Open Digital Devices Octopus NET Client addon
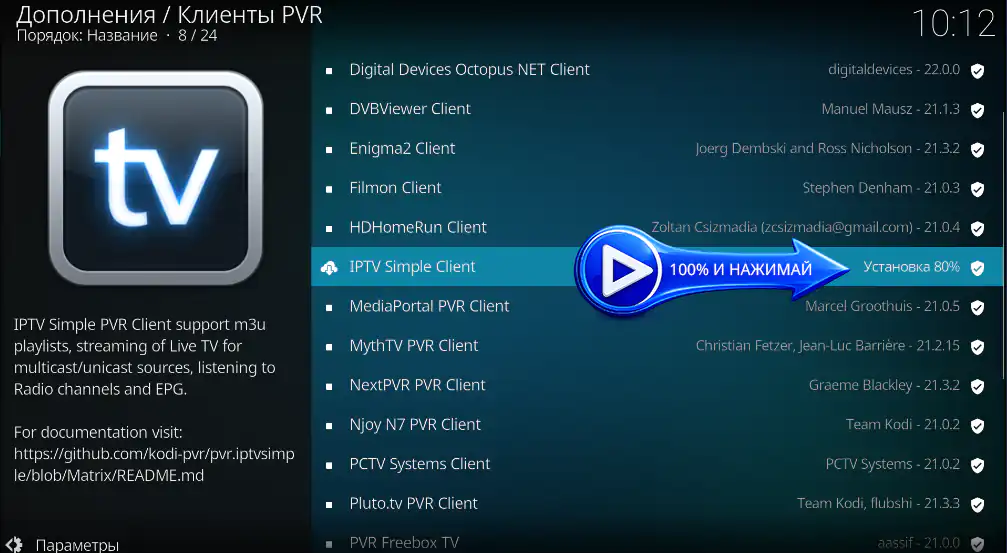The image size is (1007, 553). 656,70
